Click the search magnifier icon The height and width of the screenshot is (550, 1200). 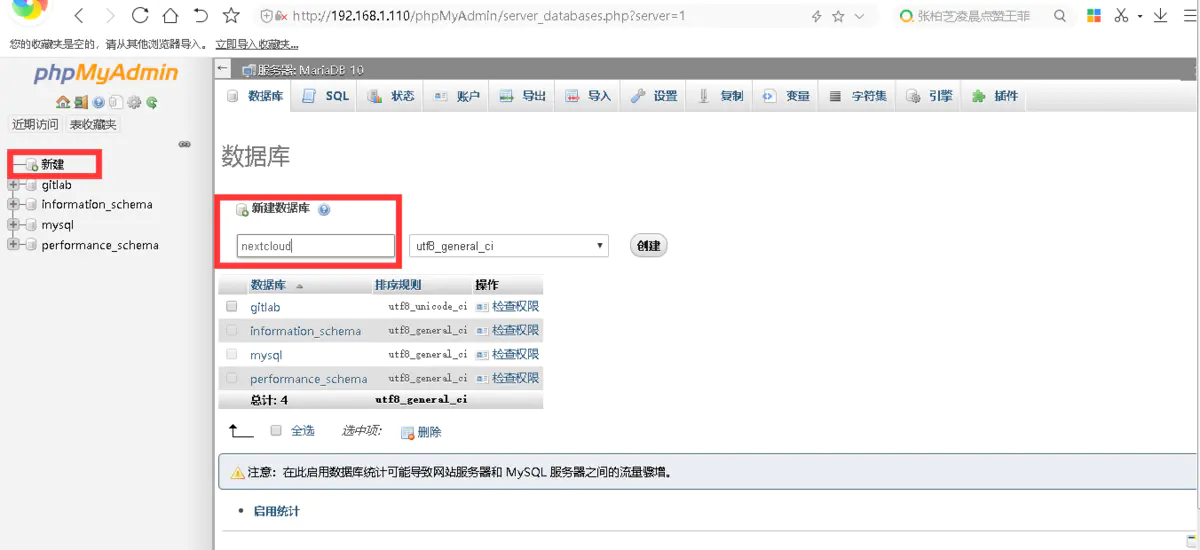click(x=1060, y=16)
